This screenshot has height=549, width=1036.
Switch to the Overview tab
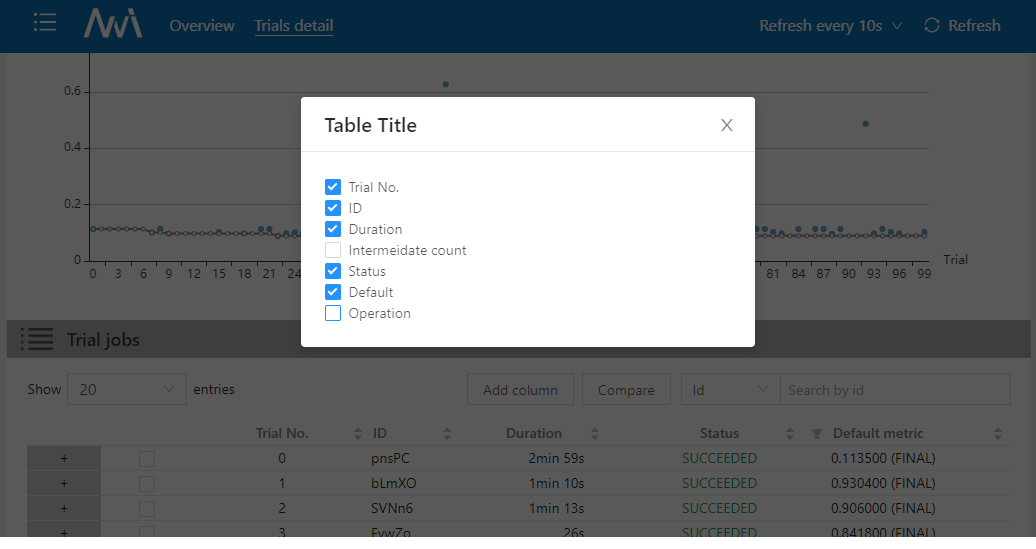click(202, 26)
